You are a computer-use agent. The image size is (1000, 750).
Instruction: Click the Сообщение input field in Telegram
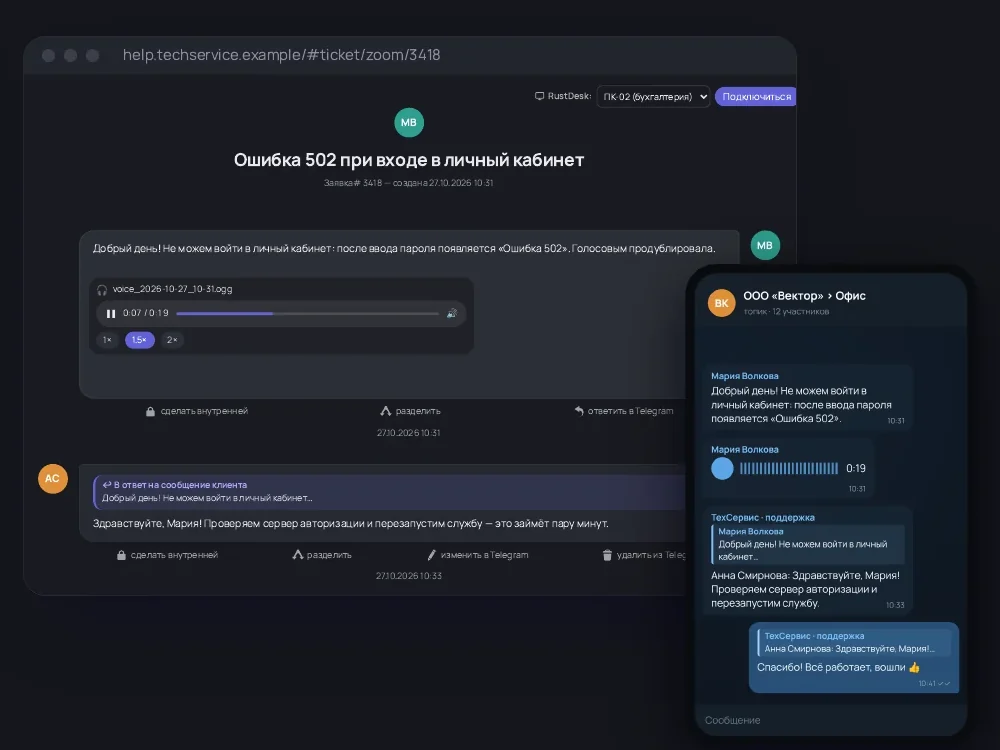point(831,720)
